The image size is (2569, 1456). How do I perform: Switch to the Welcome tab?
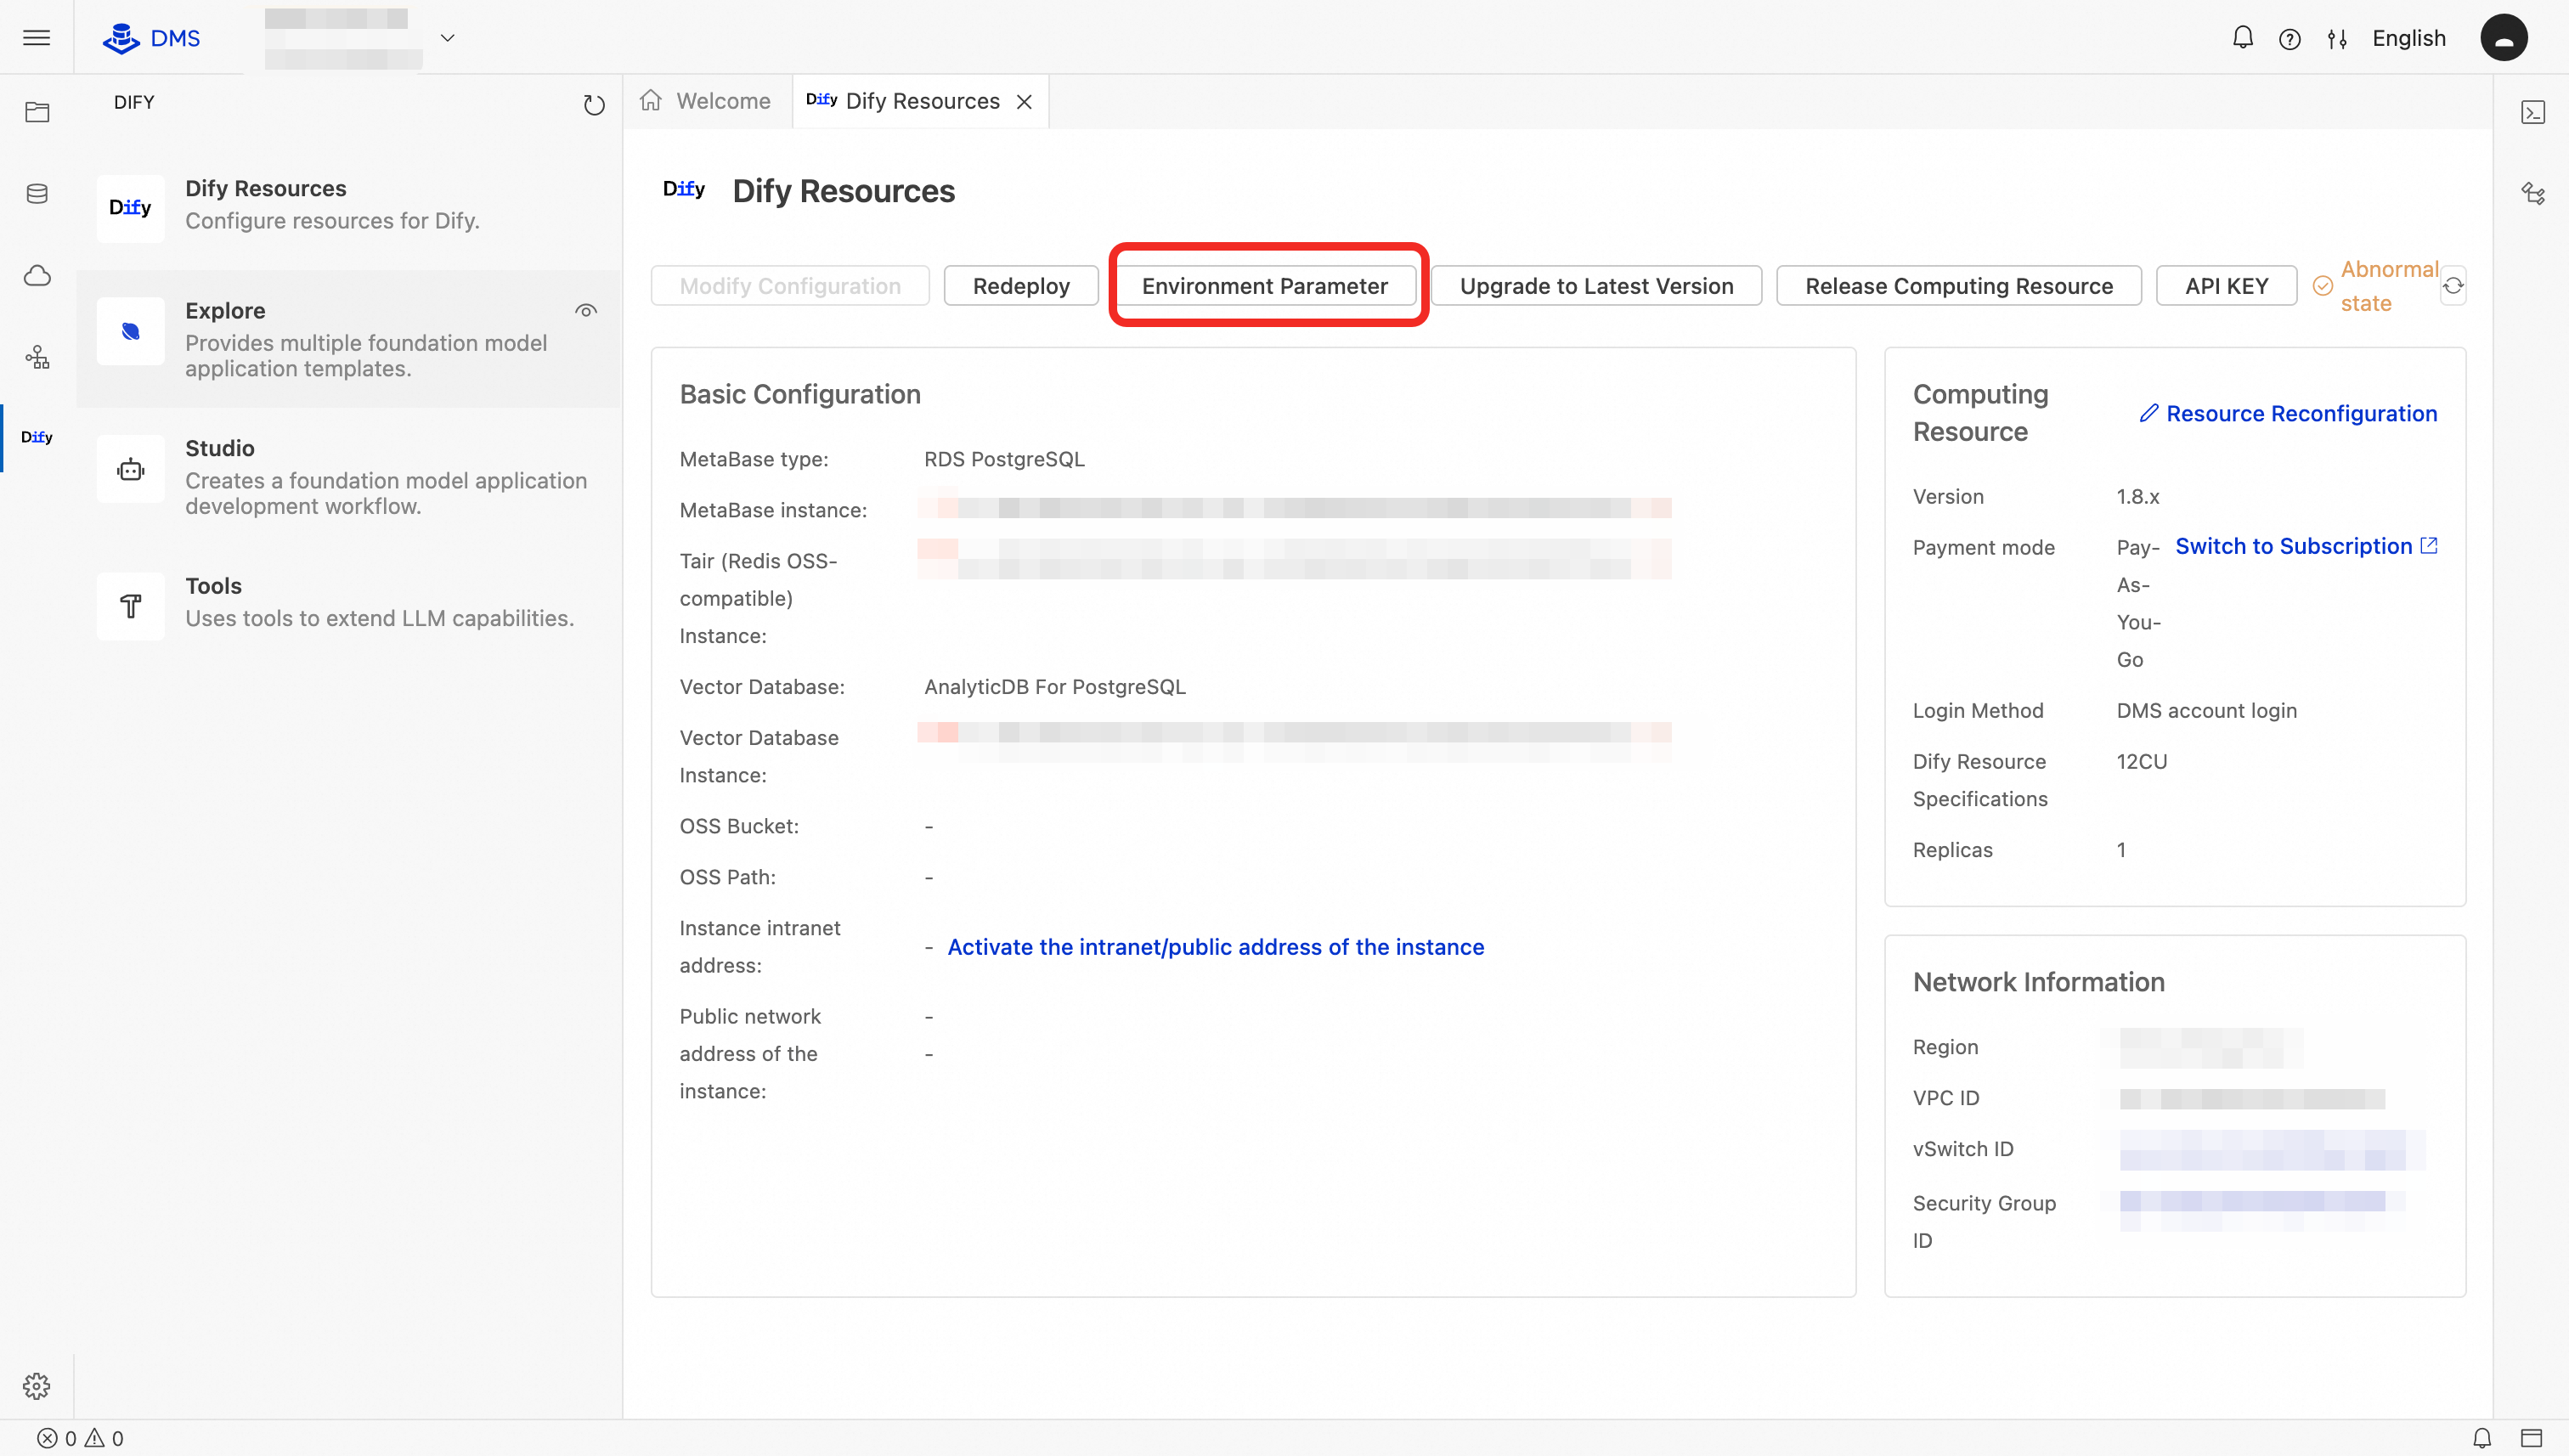point(722,100)
